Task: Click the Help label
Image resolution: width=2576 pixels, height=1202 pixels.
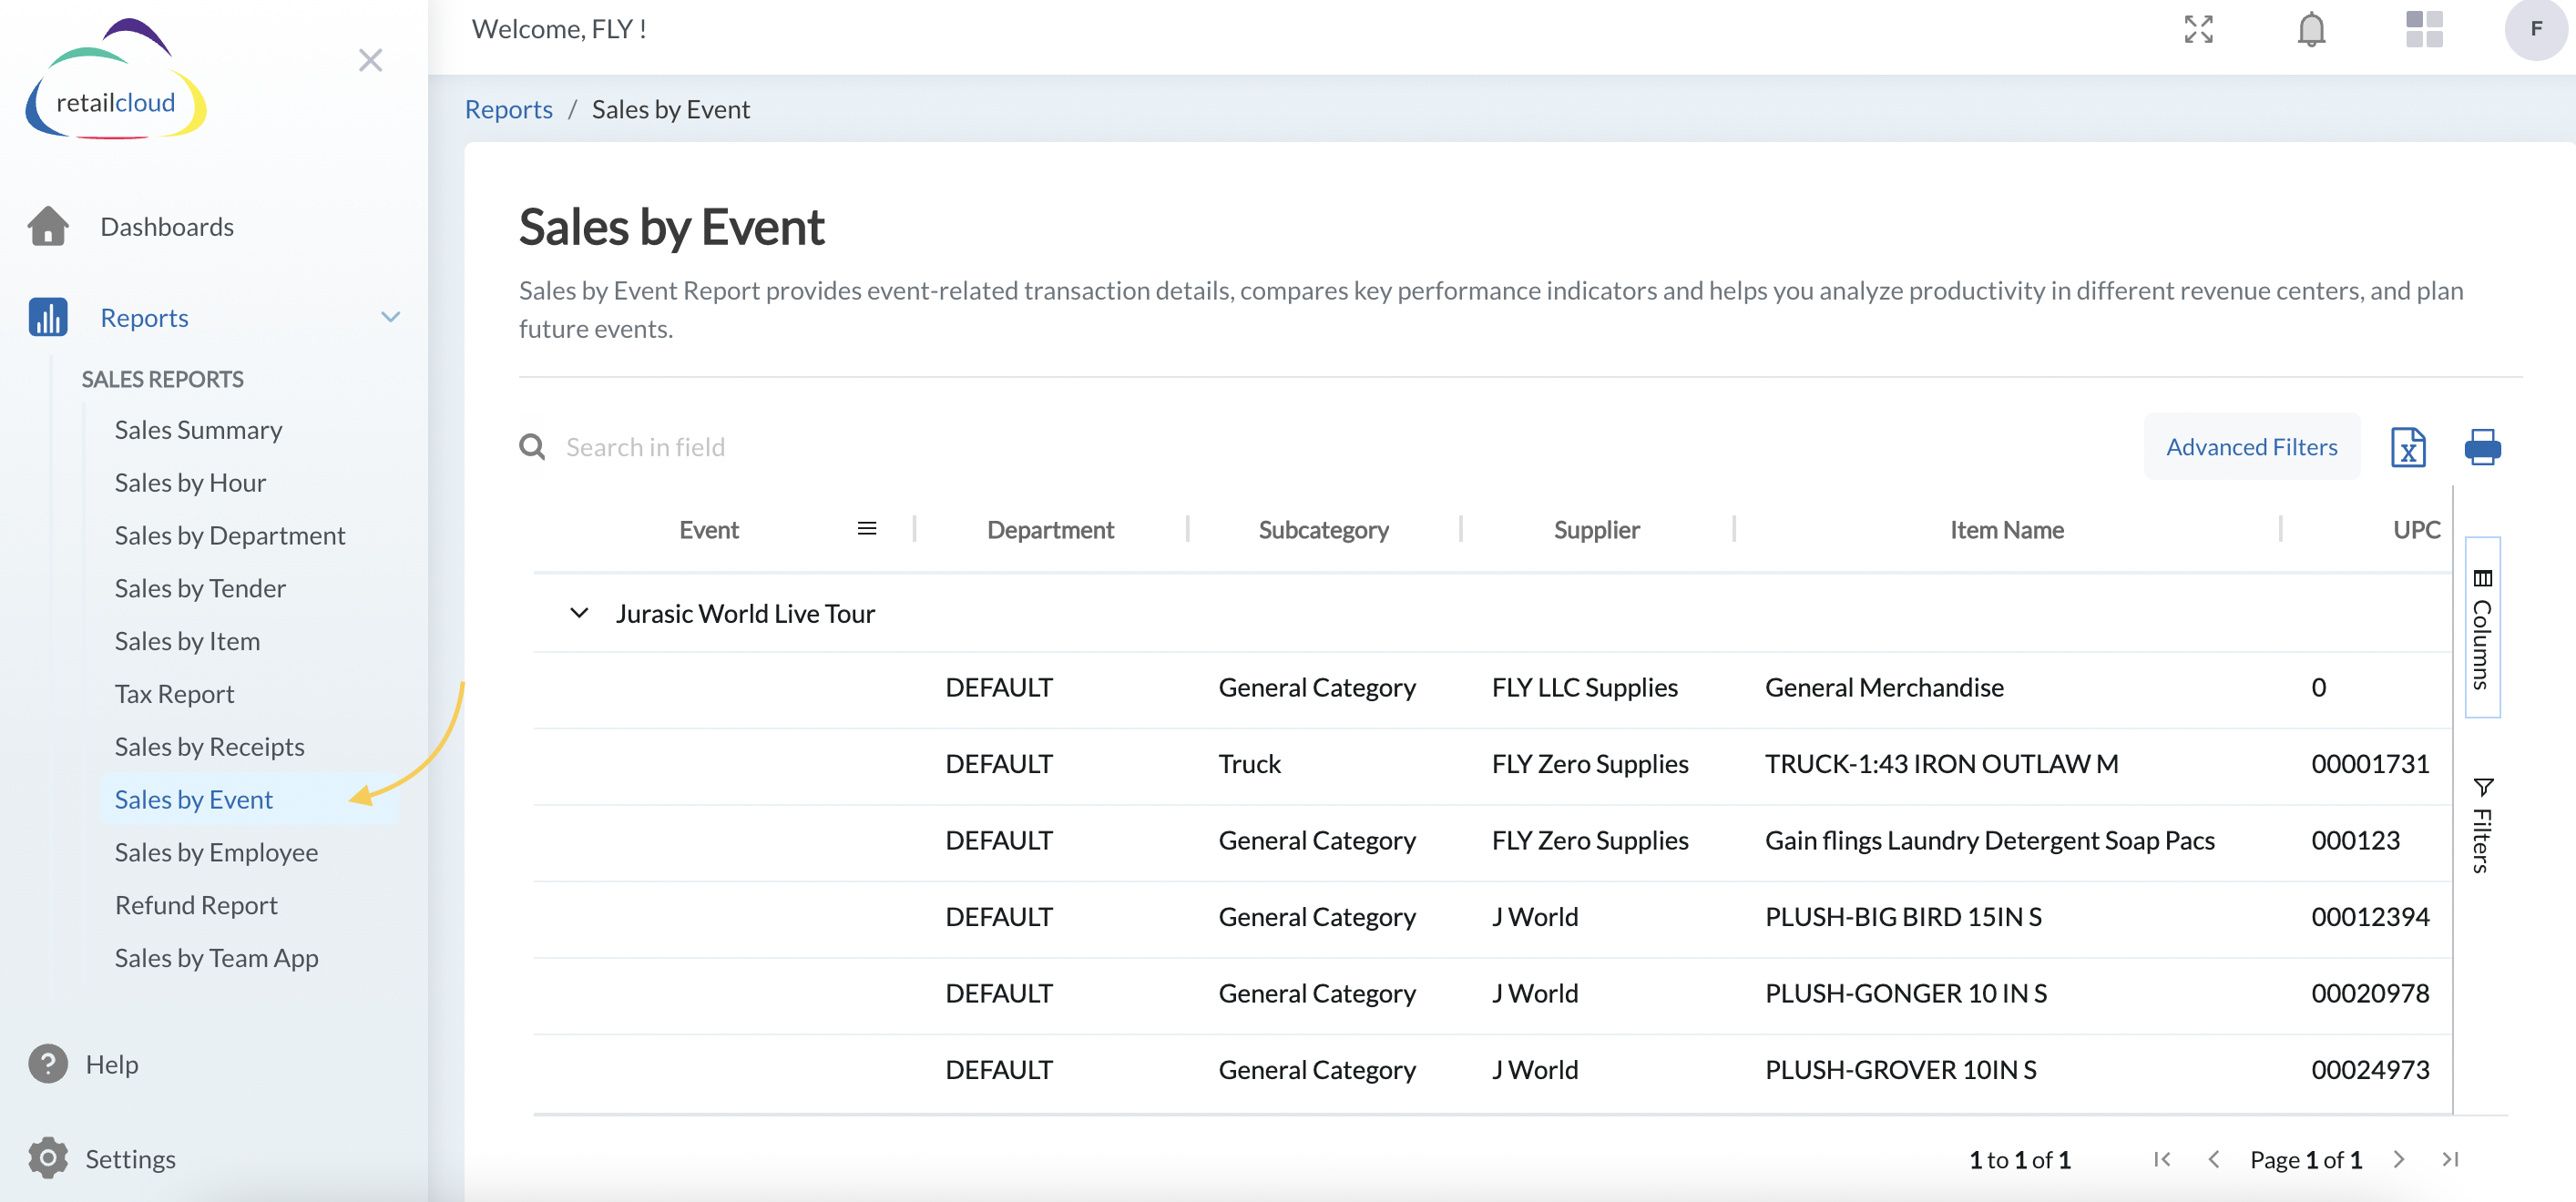Action: pos(112,1065)
